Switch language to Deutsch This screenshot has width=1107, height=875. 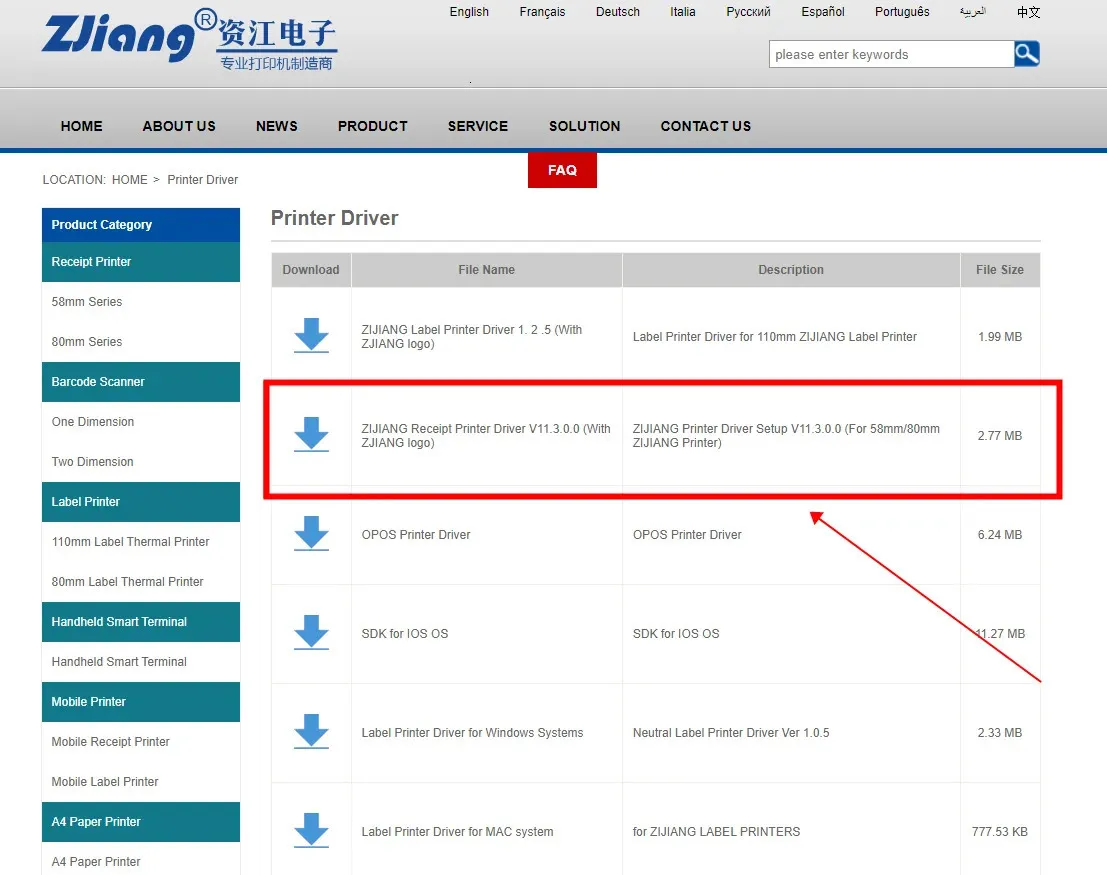pyautogui.click(x=618, y=12)
